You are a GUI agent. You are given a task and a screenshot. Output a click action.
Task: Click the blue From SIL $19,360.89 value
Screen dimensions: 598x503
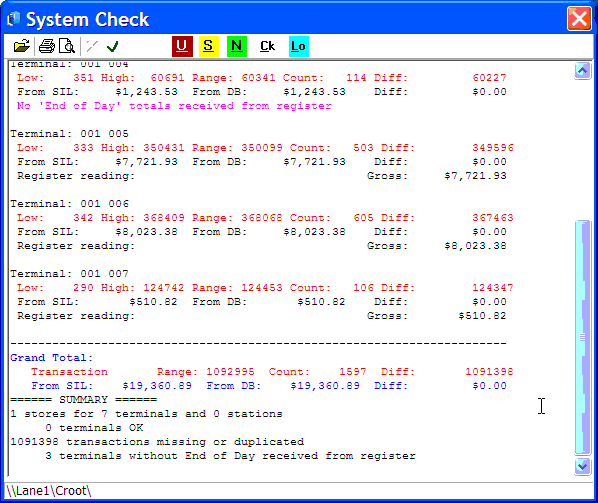(157, 386)
